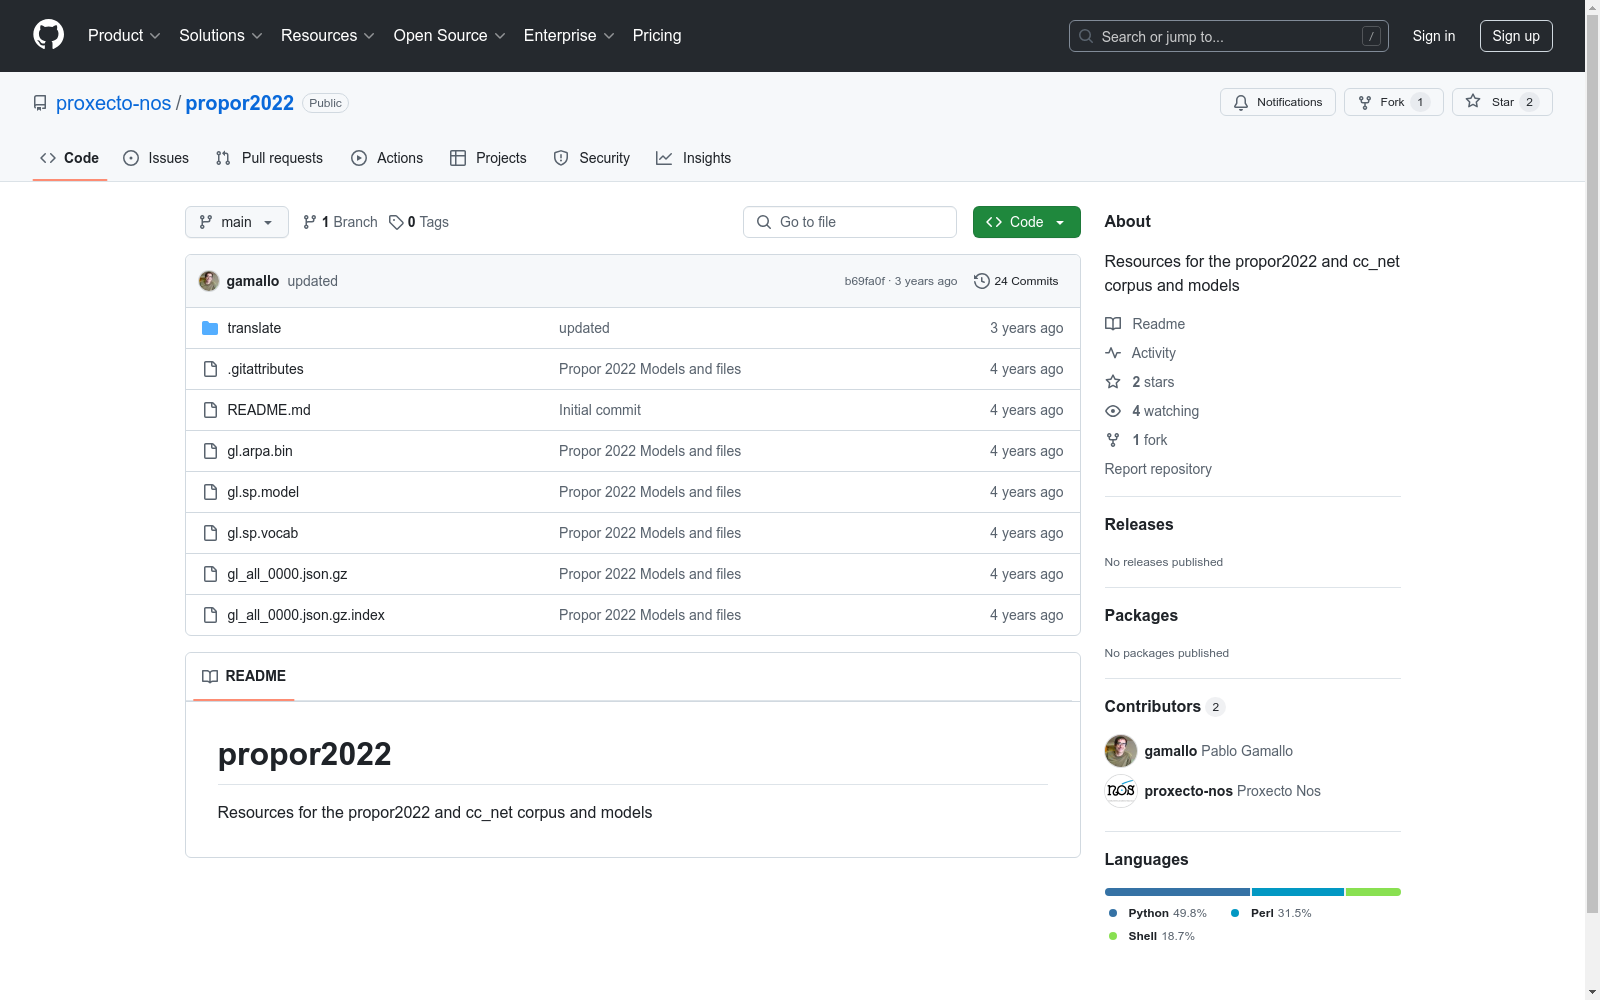Click the gl.sp.vocab file icon
This screenshot has height=1000, width=1600.
[210, 533]
